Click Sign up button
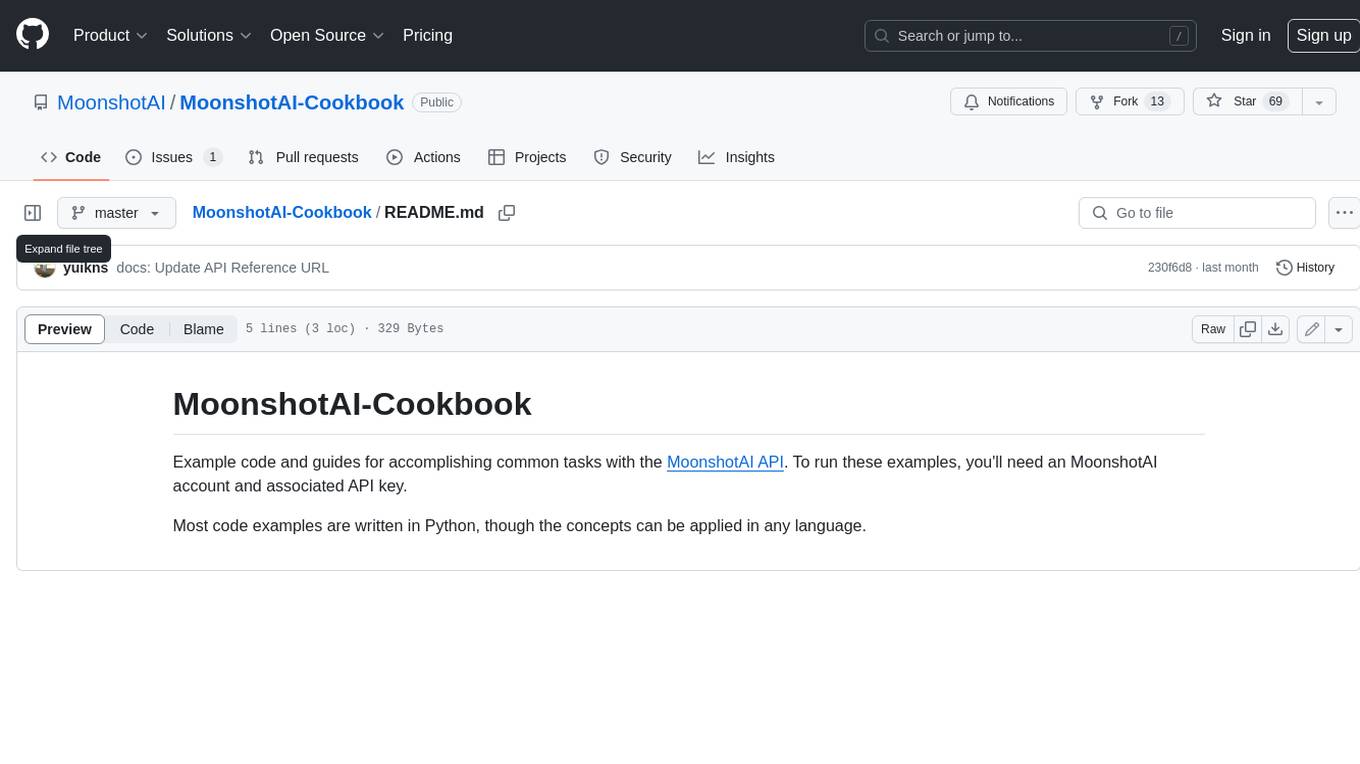Image resolution: width=1360 pixels, height=764 pixels. pyautogui.click(x=1323, y=35)
